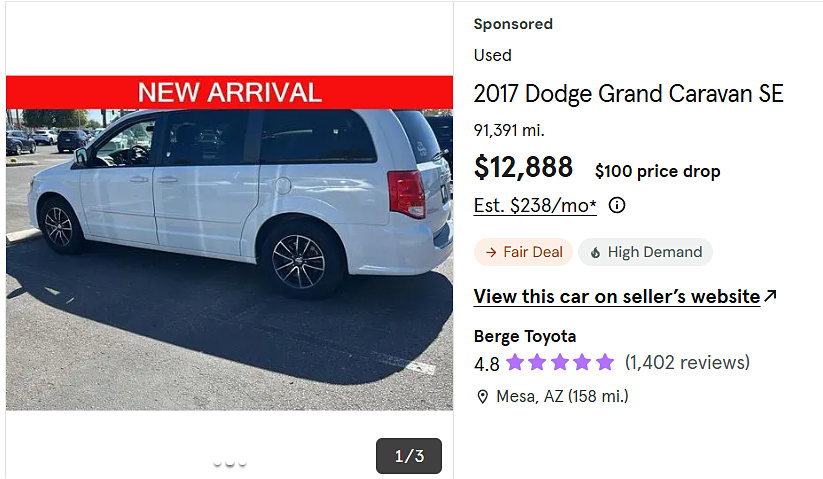Image resolution: width=823 pixels, height=479 pixels.
Task: Select the middle image carousel dot
Action: click(x=230, y=464)
